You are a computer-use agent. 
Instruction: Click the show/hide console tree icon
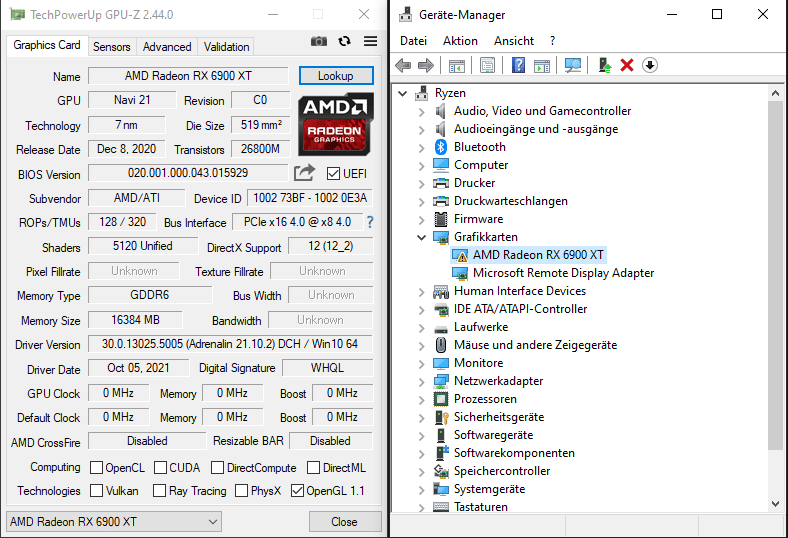click(457, 65)
